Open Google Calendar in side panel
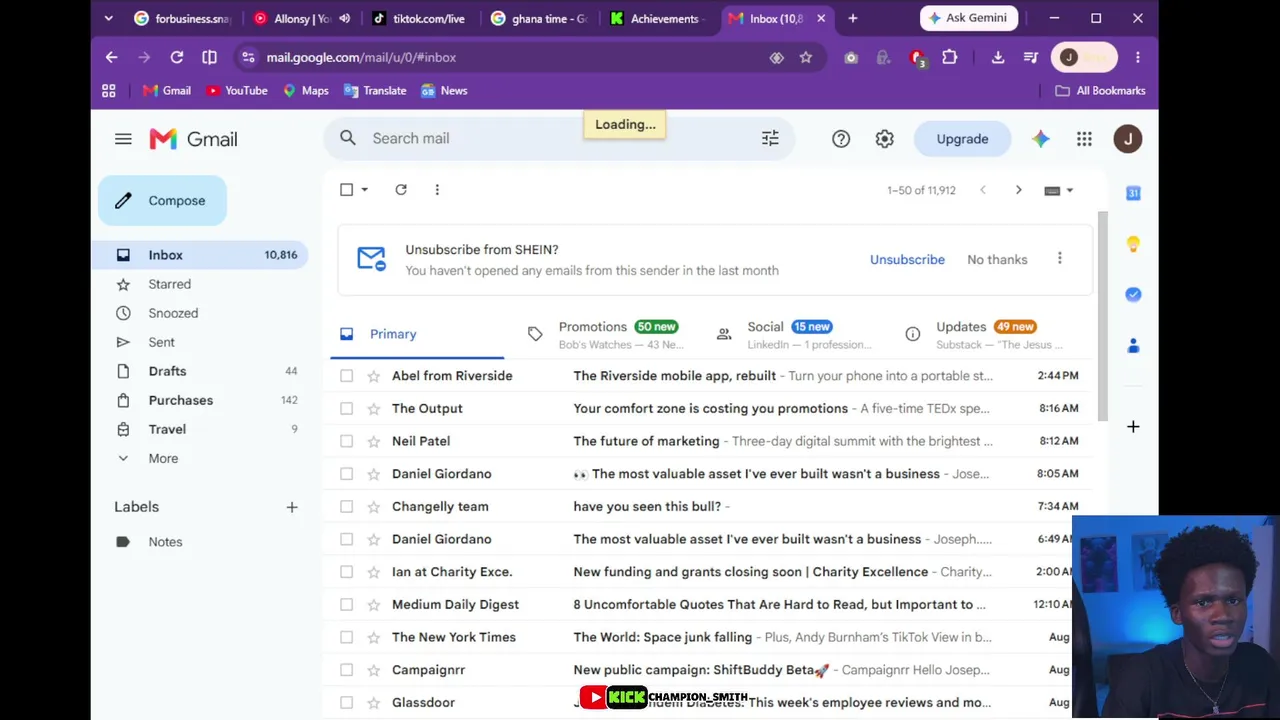Screen dimensions: 1280x720 (x=1133, y=193)
